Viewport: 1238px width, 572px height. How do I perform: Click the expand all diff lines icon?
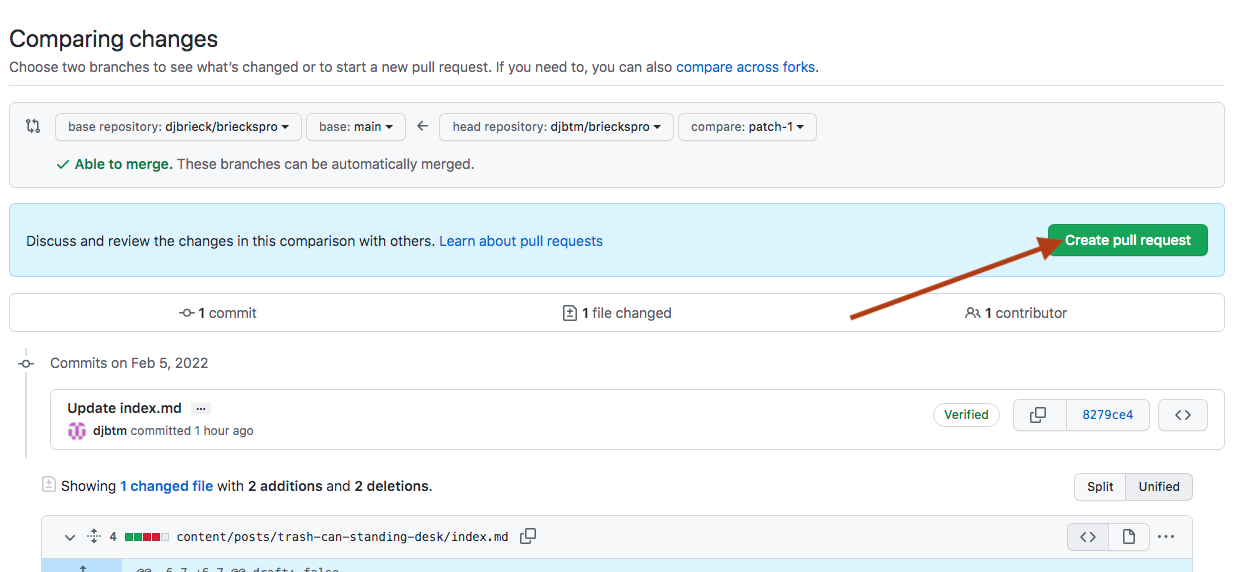(94, 537)
